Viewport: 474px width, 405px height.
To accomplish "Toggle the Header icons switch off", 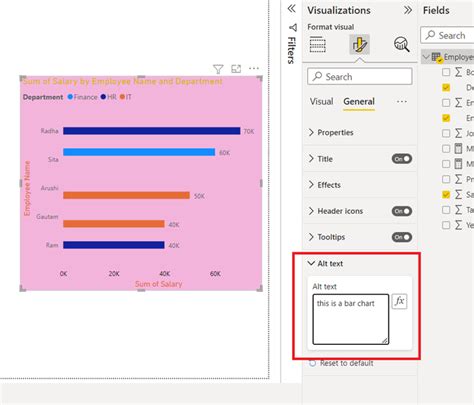I will [x=402, y=211].
